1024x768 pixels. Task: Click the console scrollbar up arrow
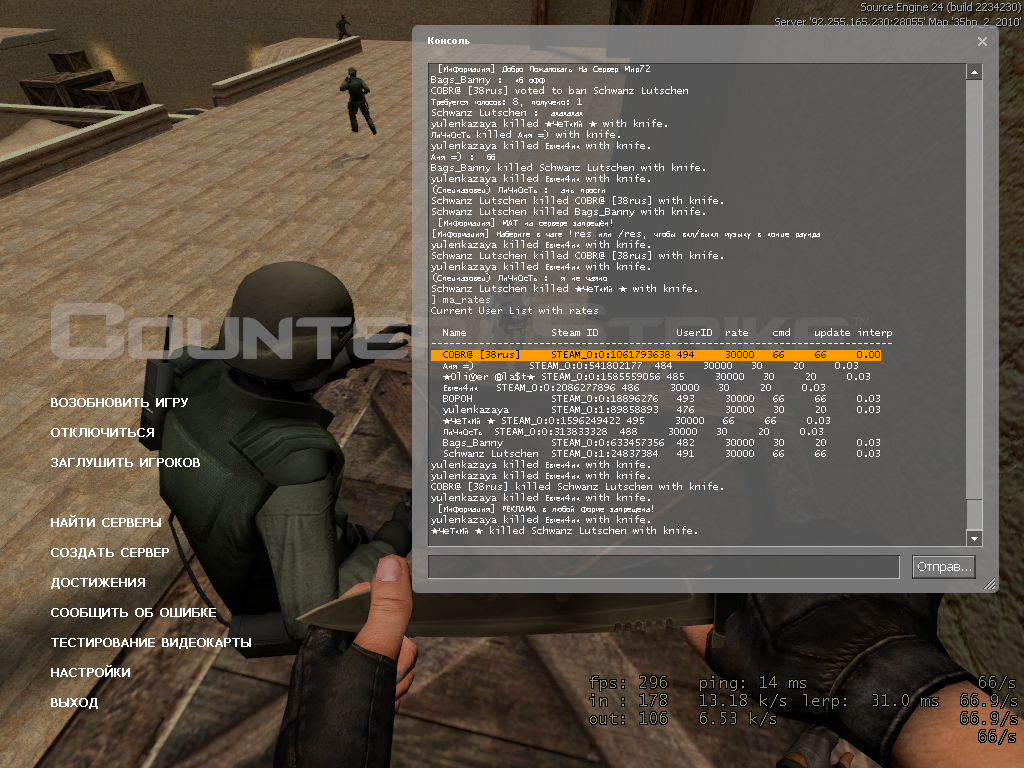(974, 72)
